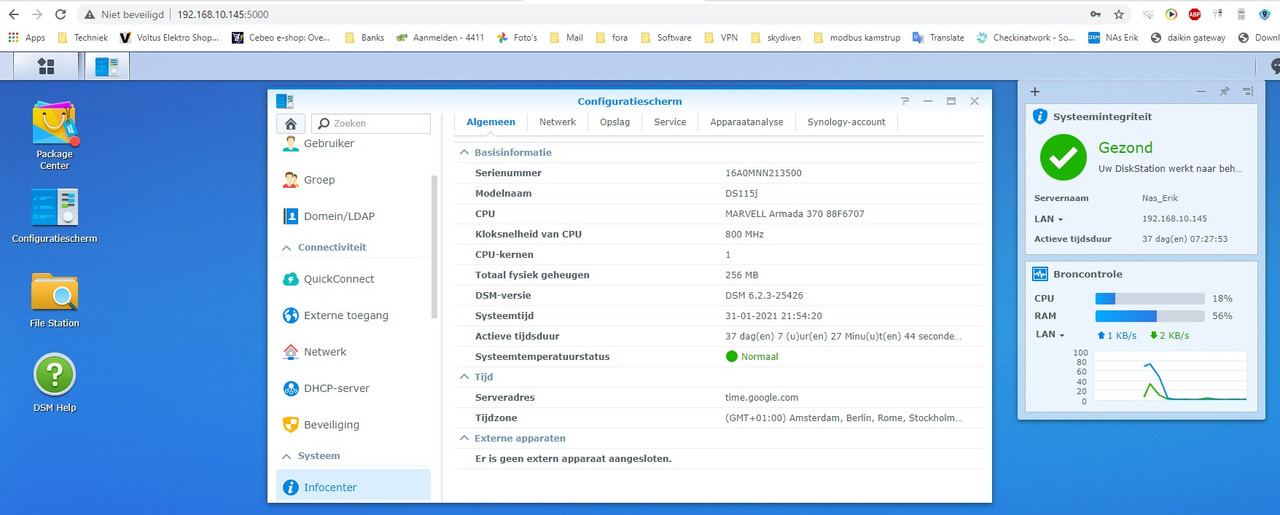The image size is (1280, 515).
Task: Click the CPU usage bar in Broncontrole
Action: (1150, 298)
